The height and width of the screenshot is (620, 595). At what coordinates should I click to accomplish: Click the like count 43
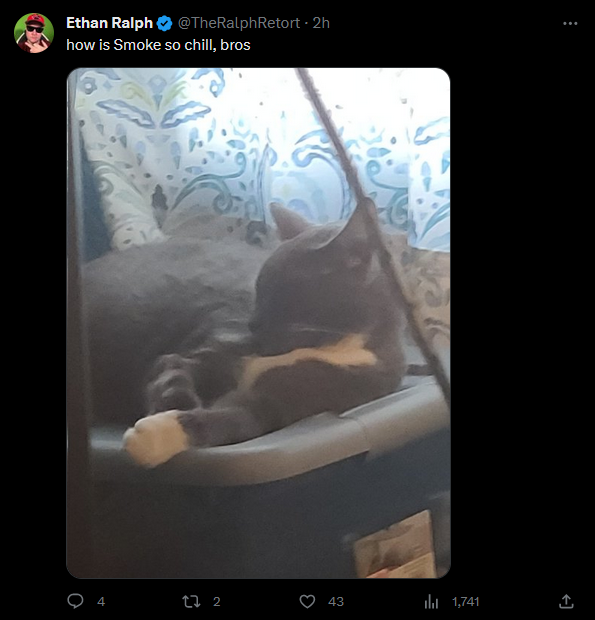(336, 602)
